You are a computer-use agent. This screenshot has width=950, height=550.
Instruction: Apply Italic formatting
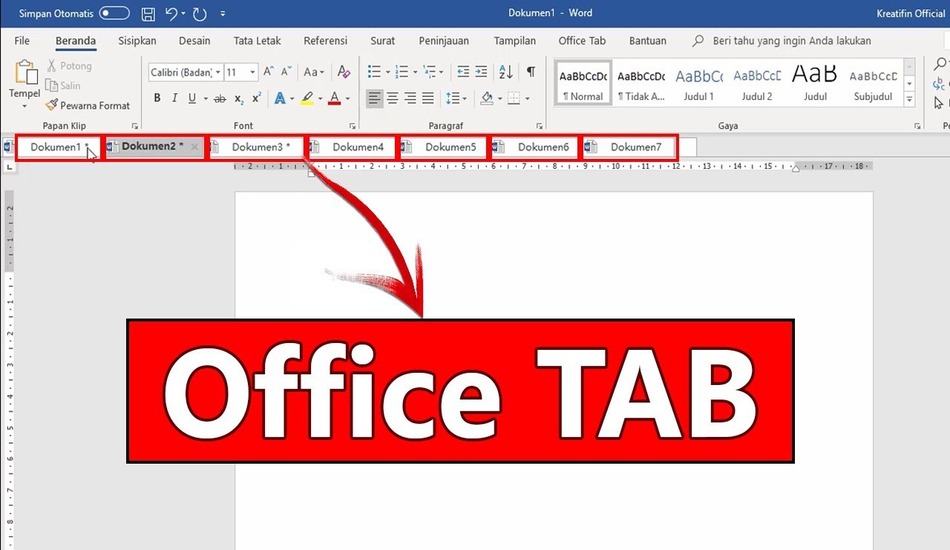coord(175,98)
